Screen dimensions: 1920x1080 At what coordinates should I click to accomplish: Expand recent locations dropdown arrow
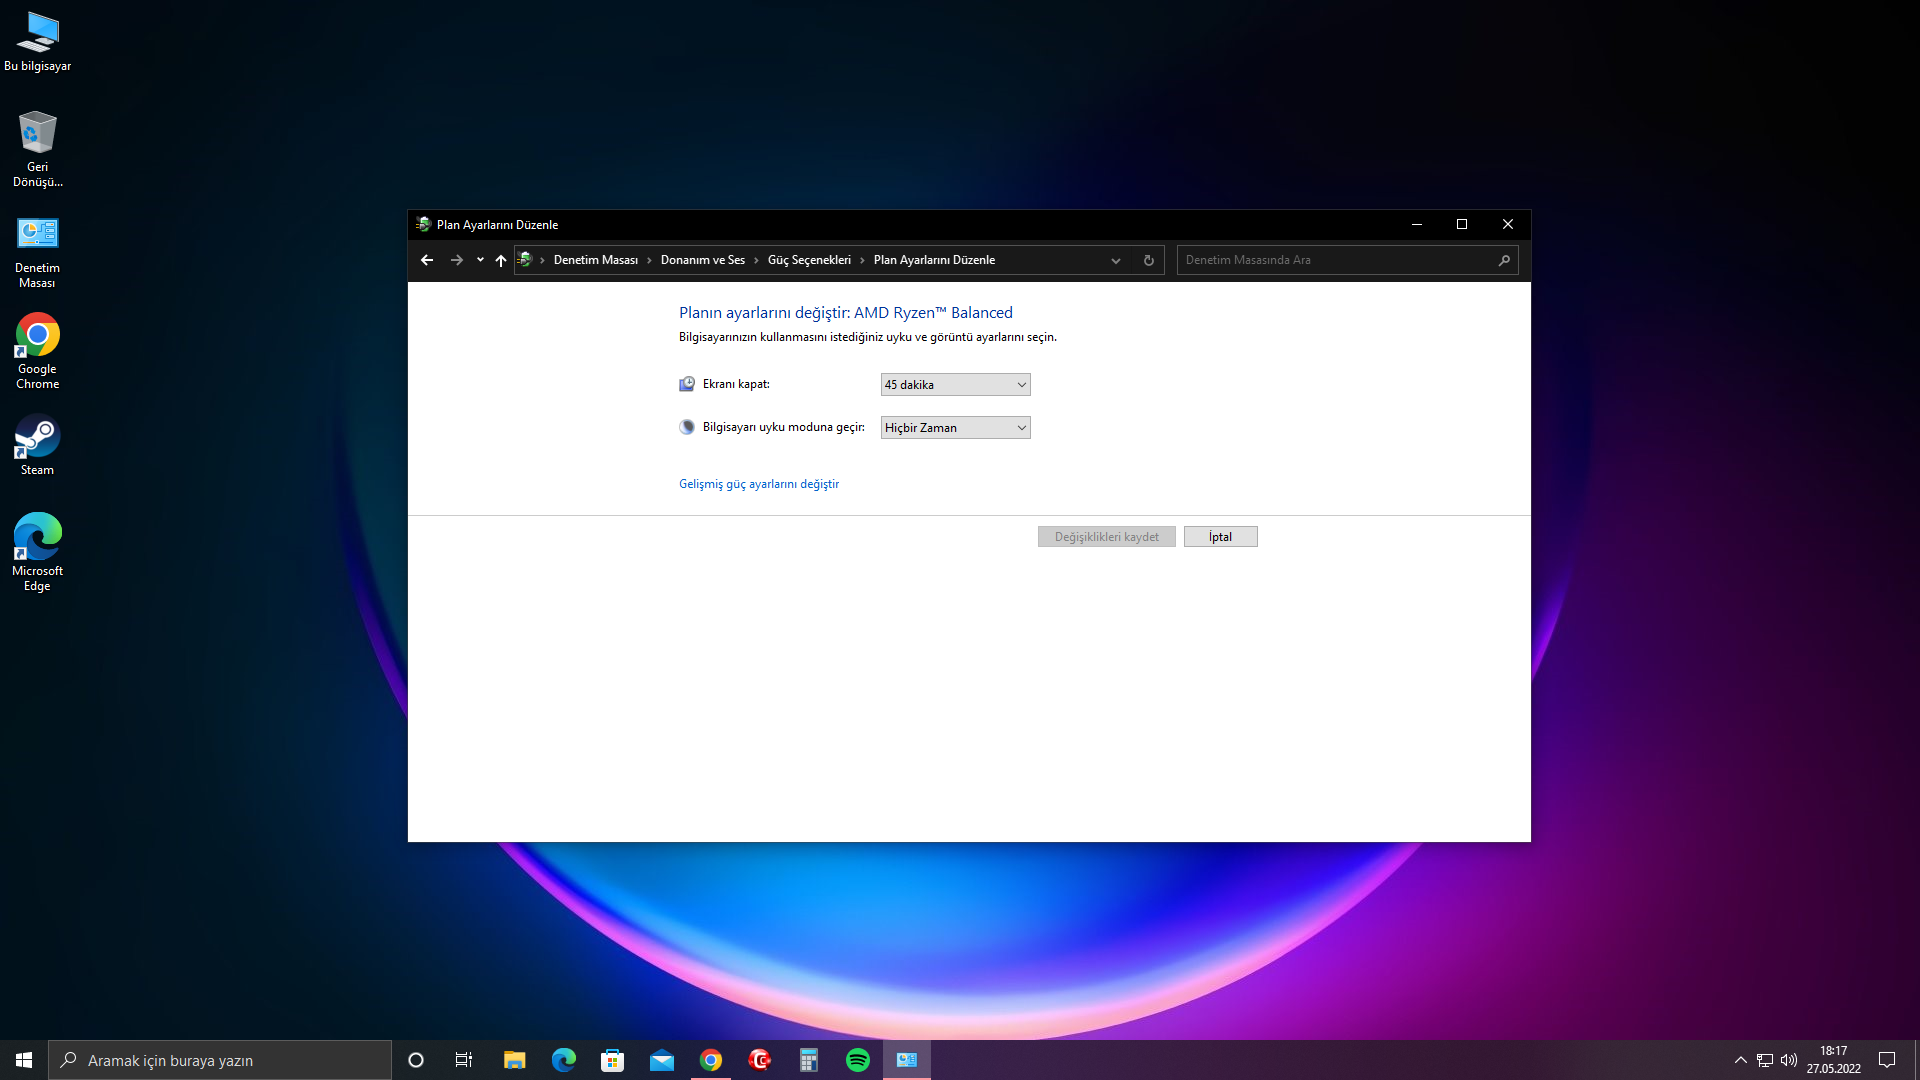(480, 260)
